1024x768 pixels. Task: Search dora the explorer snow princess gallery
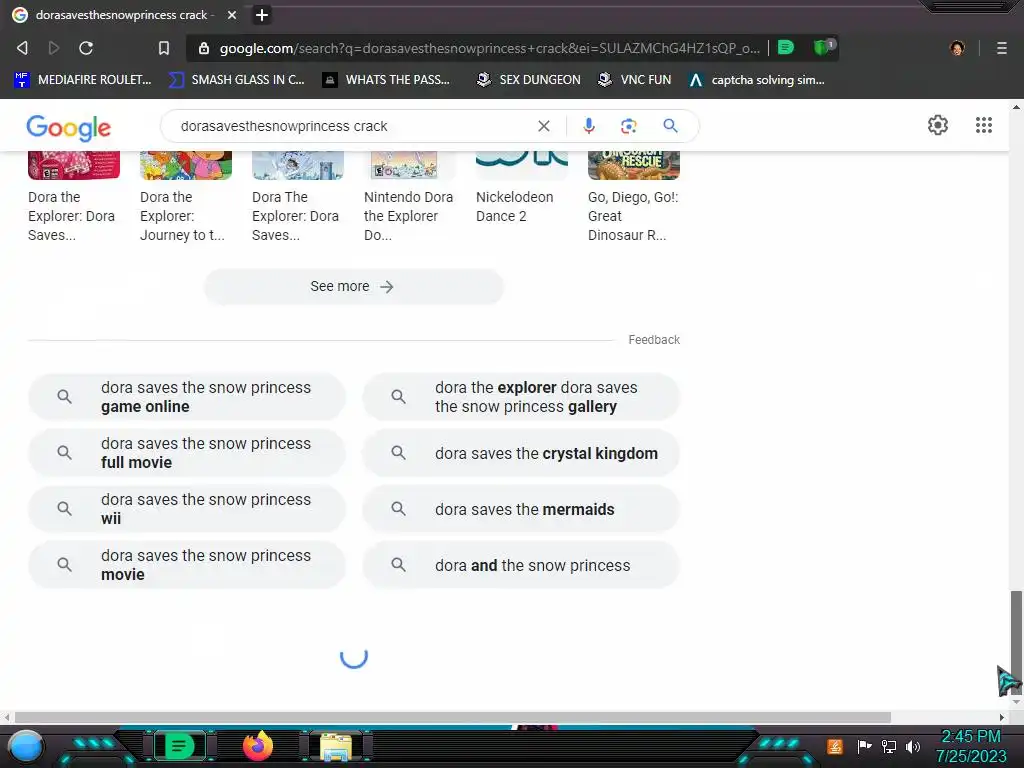click(521, 396)
